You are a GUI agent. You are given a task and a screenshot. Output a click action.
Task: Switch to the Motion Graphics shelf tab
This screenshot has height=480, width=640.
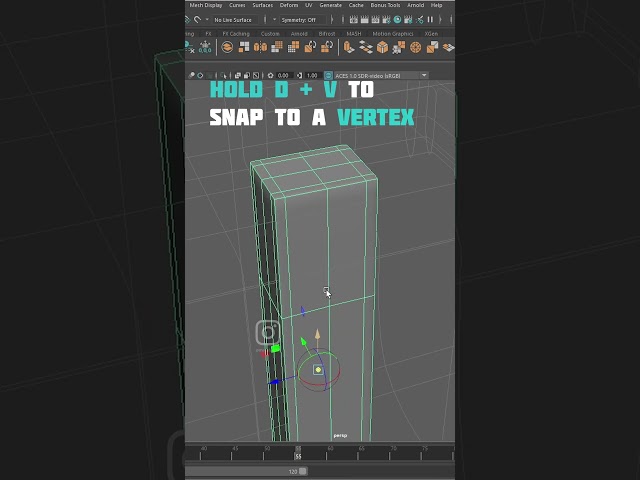click(393, 34)
